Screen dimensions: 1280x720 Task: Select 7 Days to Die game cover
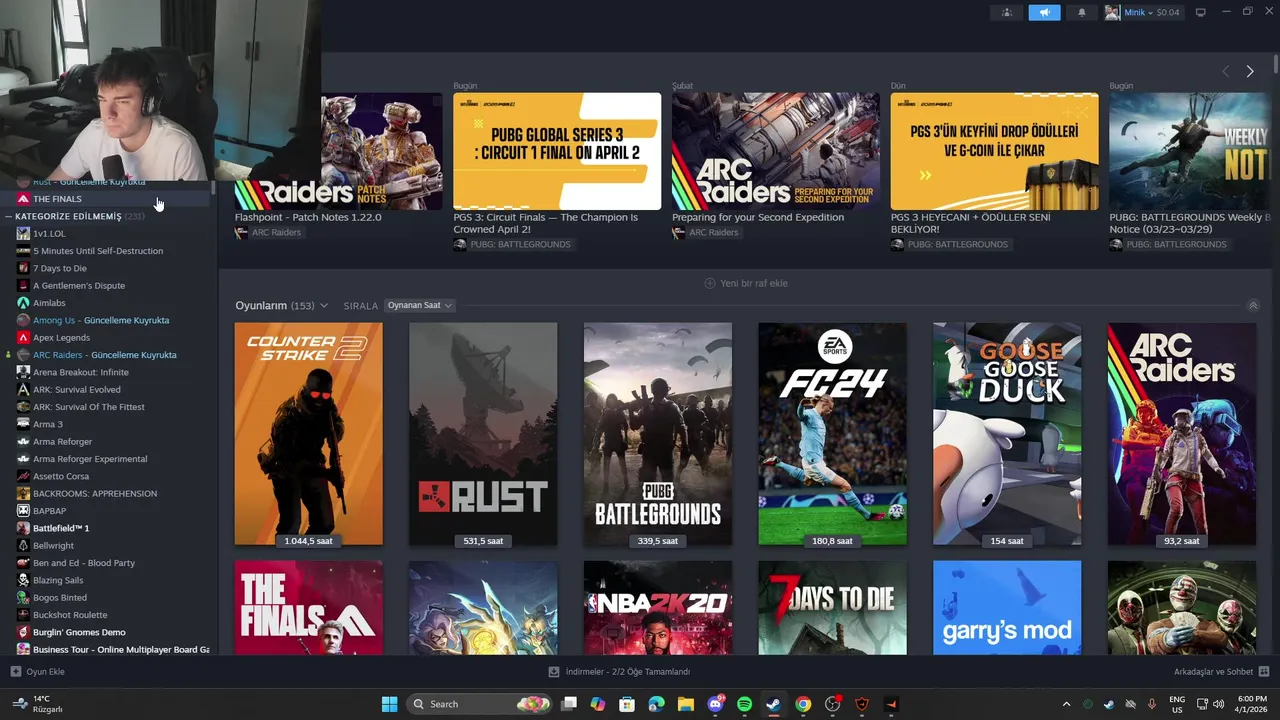832,608
